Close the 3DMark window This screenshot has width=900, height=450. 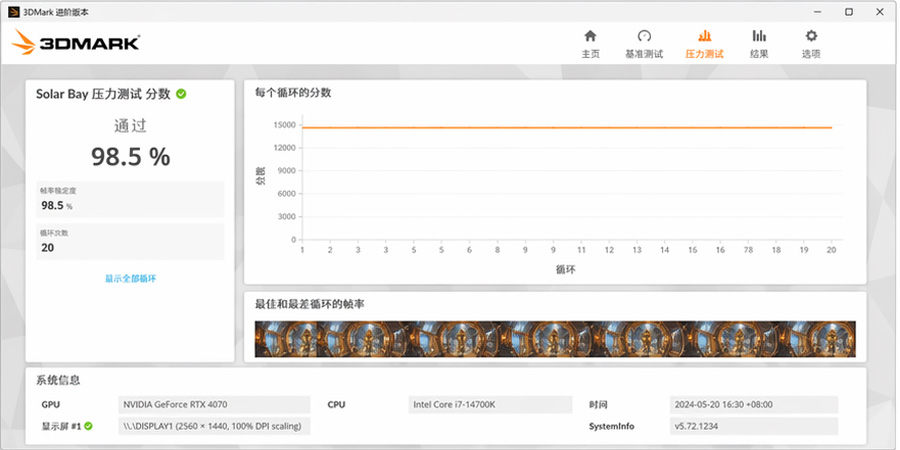880,12
